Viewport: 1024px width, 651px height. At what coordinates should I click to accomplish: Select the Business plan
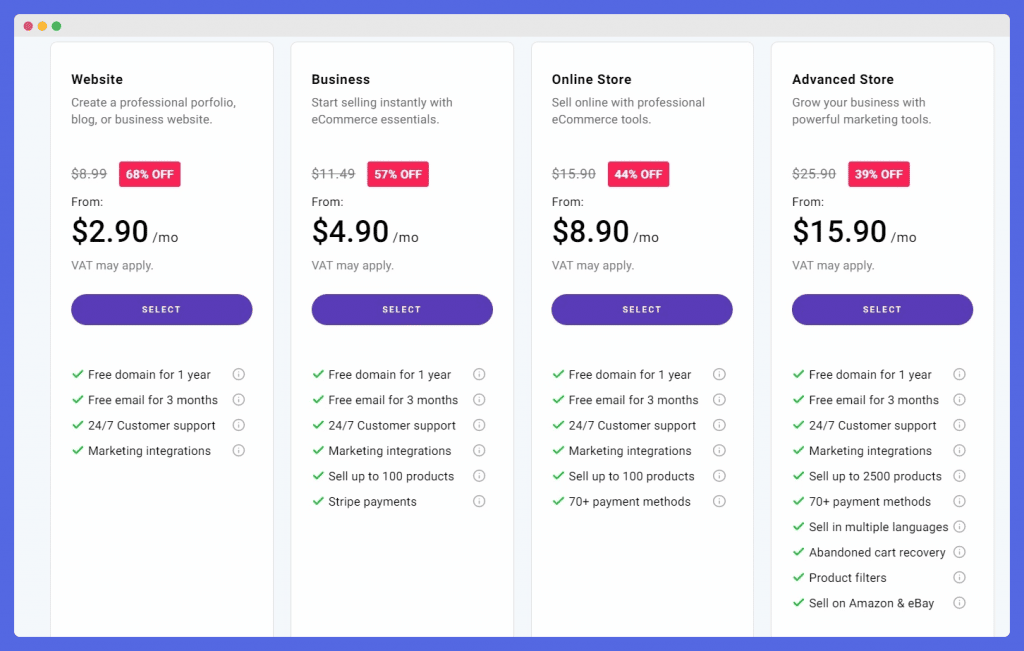[402, 310]
